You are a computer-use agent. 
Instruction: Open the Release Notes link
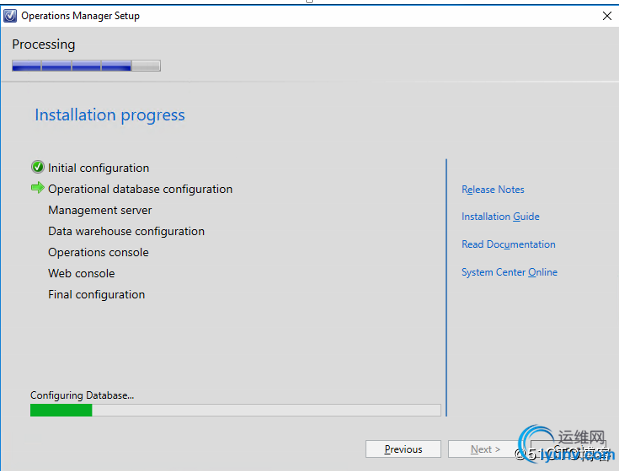click(493, 189)
